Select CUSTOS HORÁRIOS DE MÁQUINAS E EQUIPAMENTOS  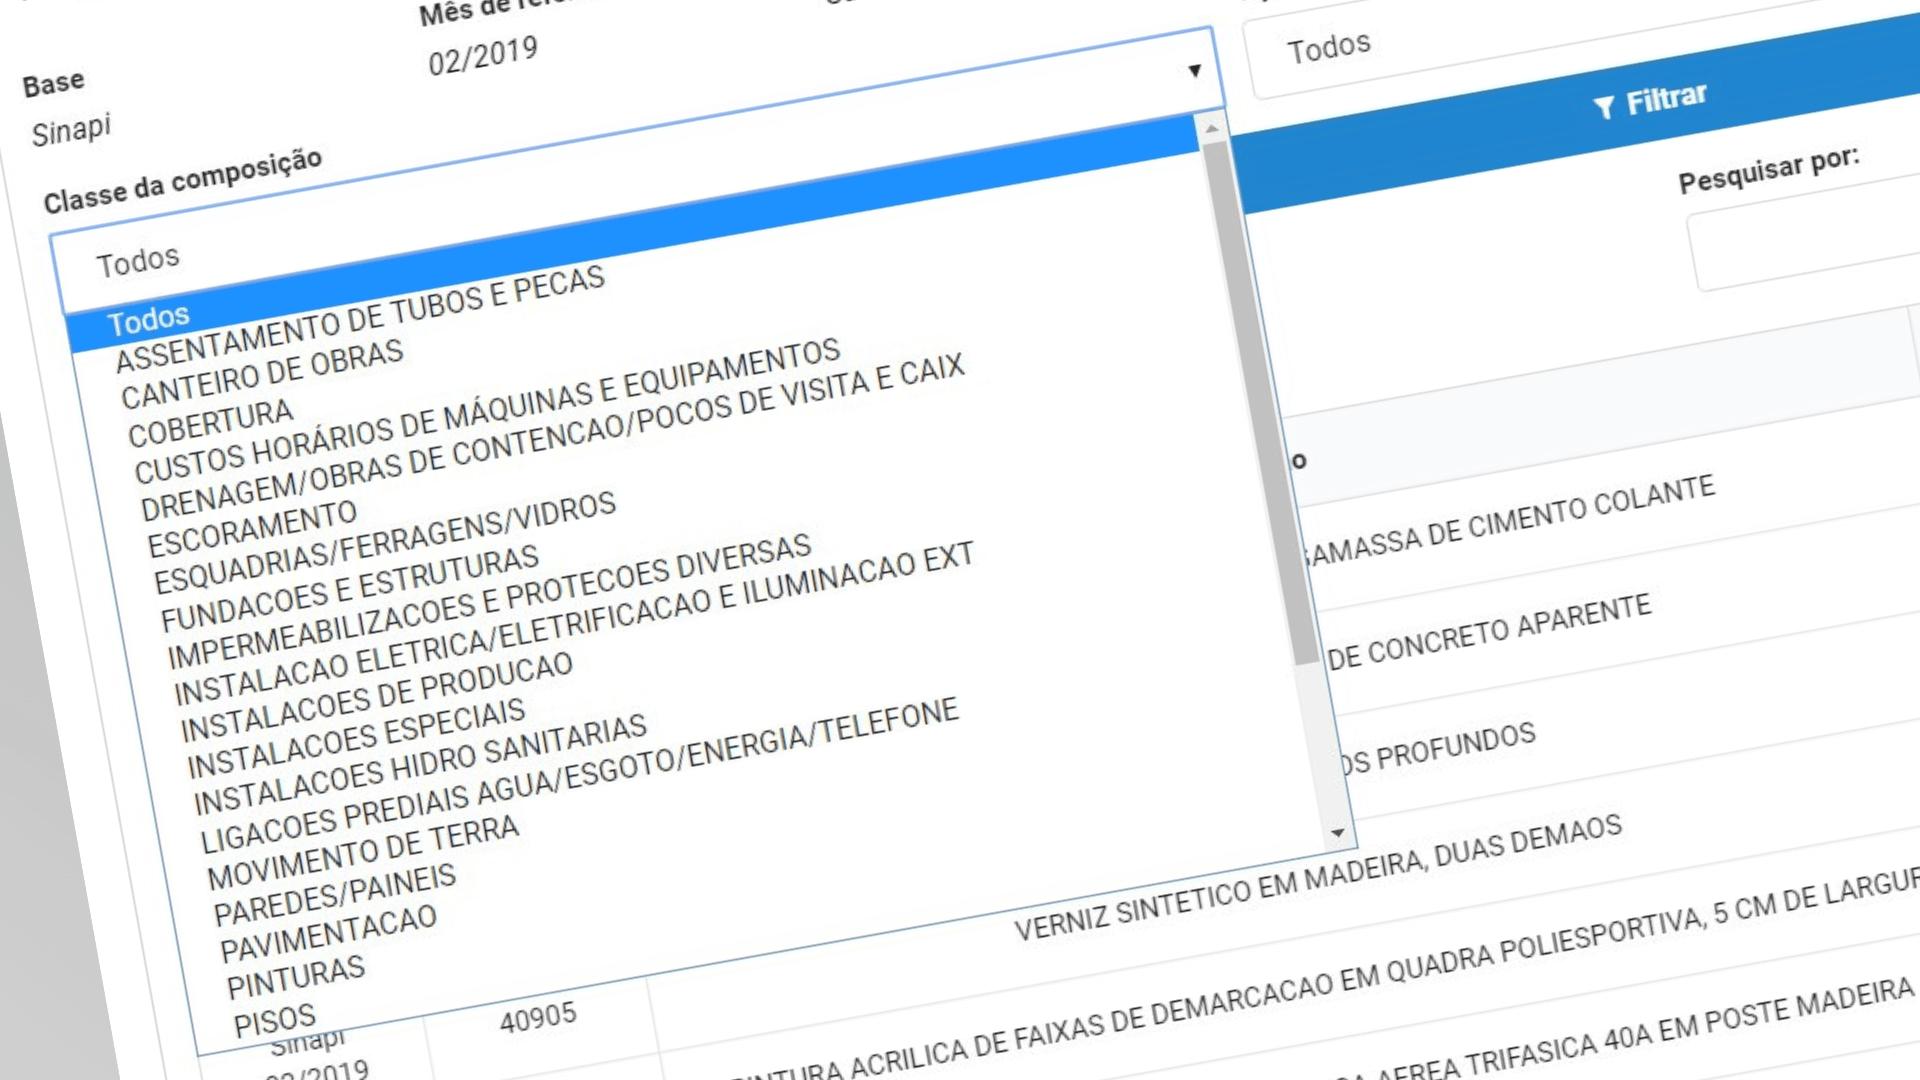487,410
